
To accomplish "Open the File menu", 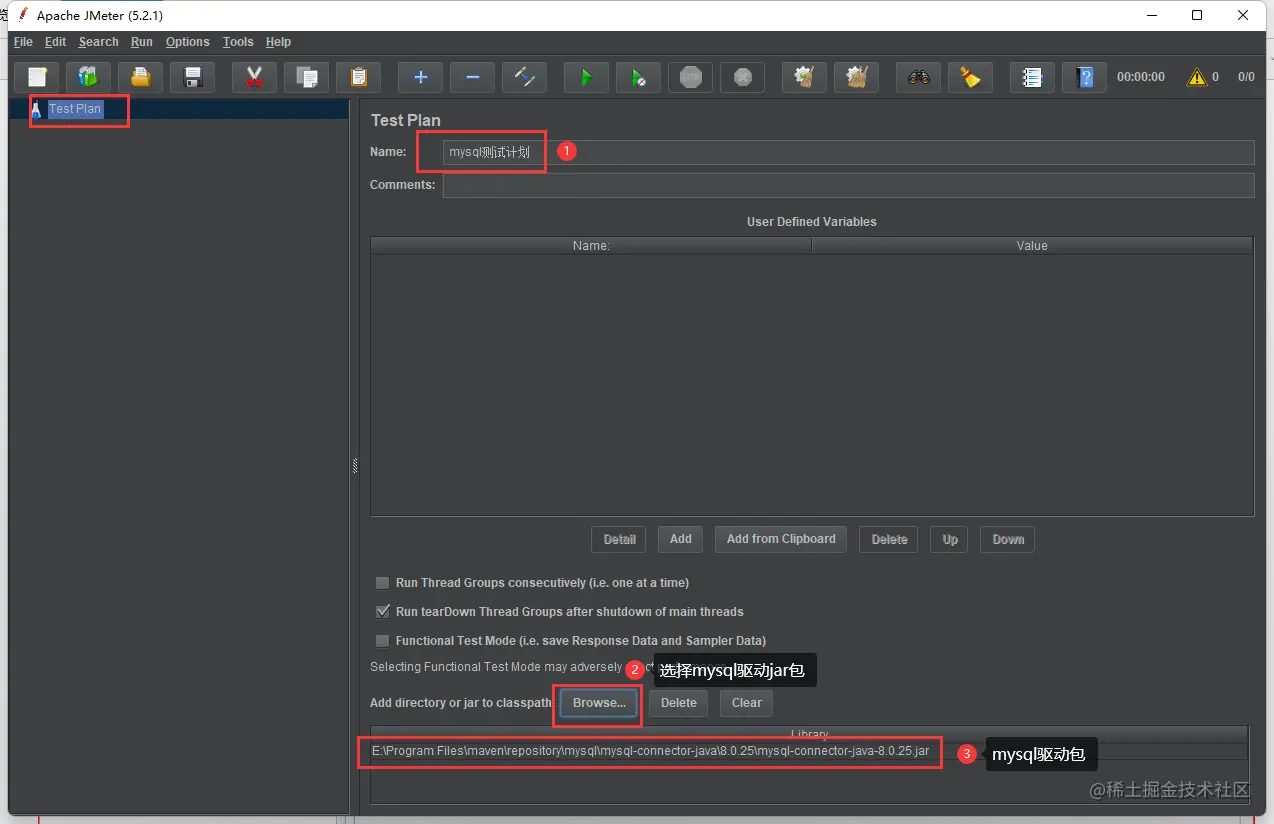I will pyautogui.click(x=23, y=42).
